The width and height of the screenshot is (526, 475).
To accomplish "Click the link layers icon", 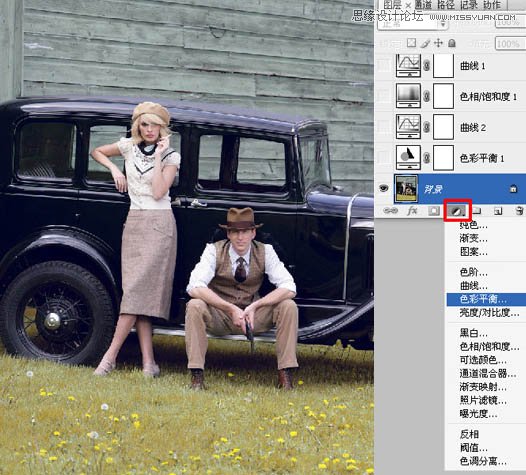I will [x=390, y=211].
